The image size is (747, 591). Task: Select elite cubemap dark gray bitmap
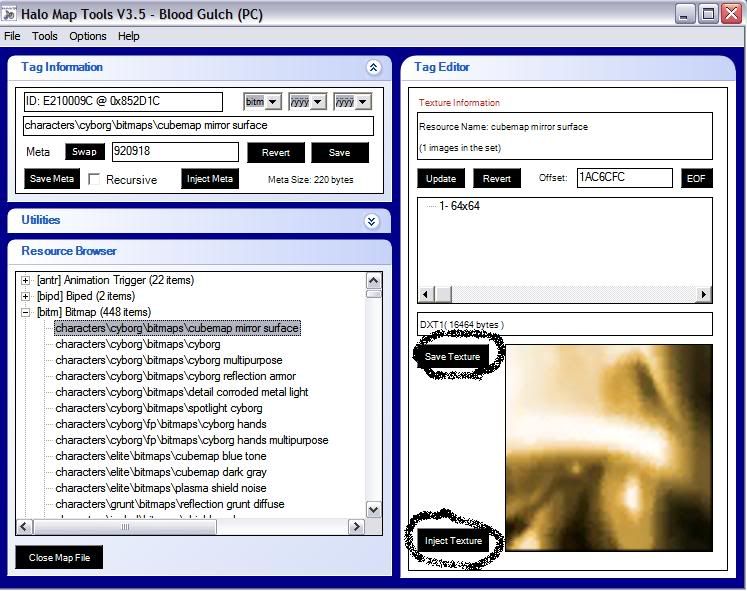pos(161,472)
